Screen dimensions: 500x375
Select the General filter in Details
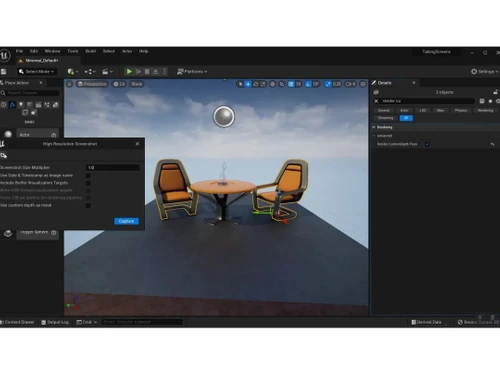pyautogui.click(x=384, y=110)
